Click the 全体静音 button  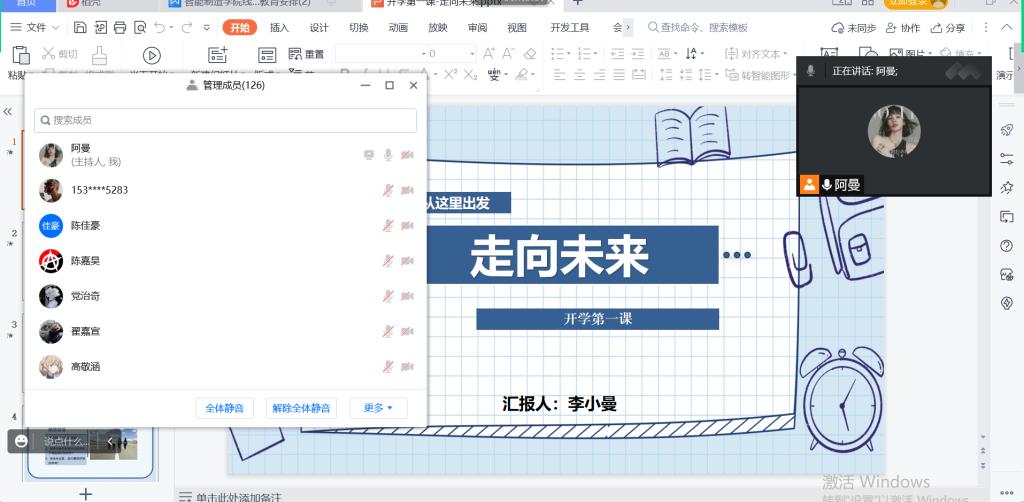coord(225,408)
